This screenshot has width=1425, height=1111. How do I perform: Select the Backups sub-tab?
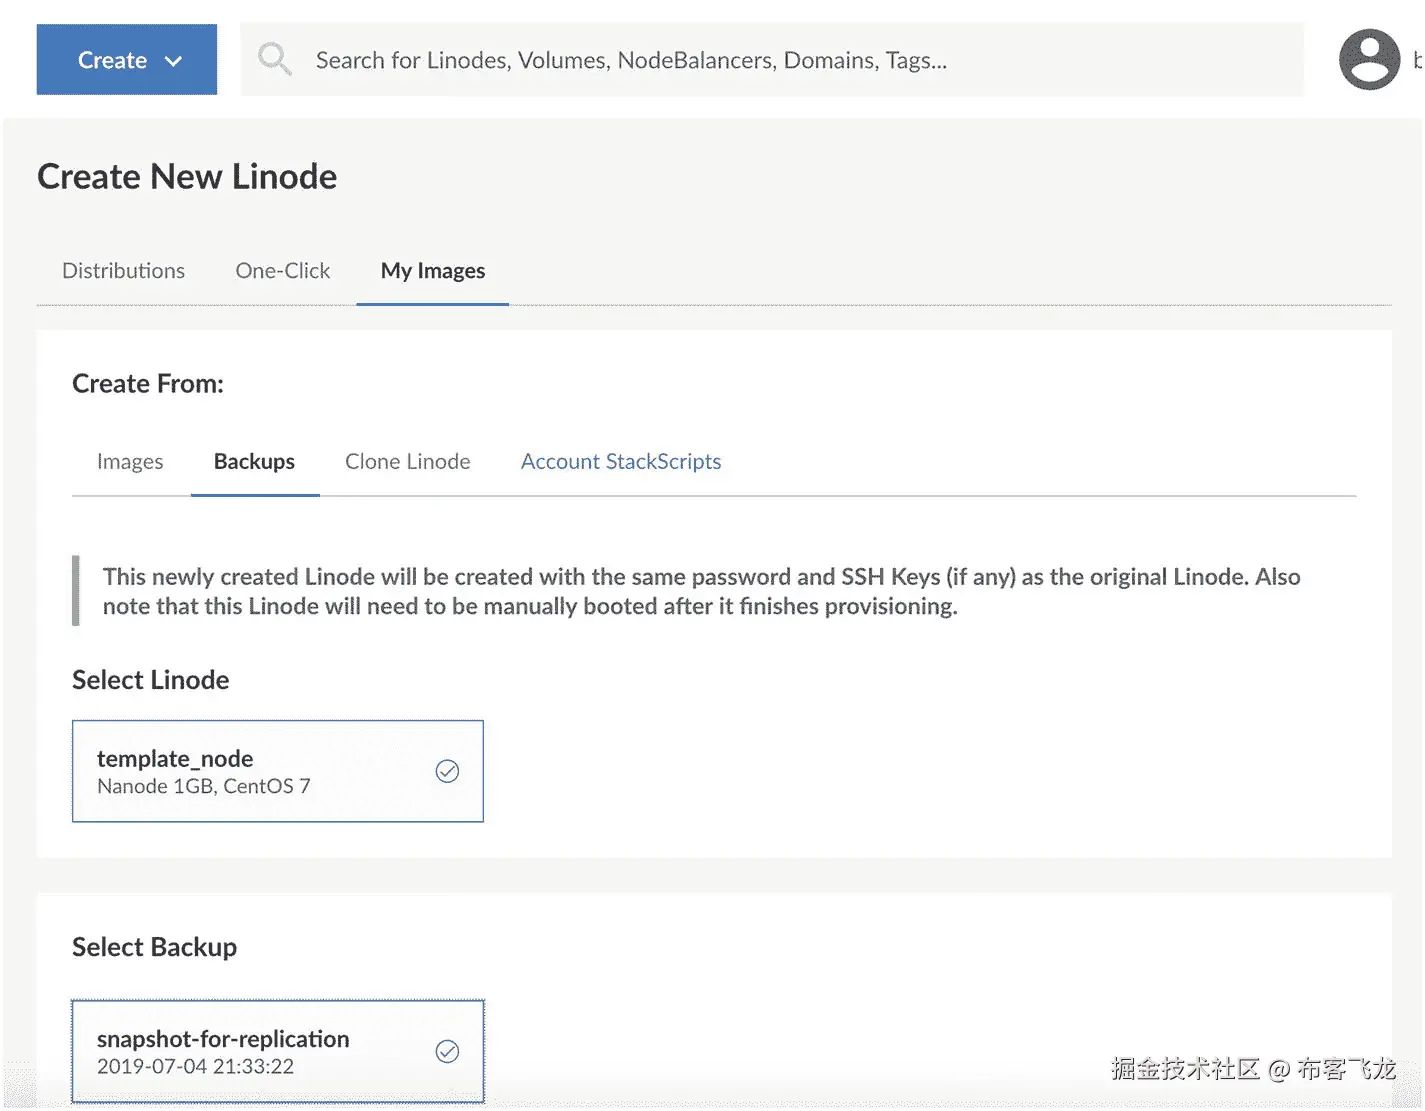point(254,462)
